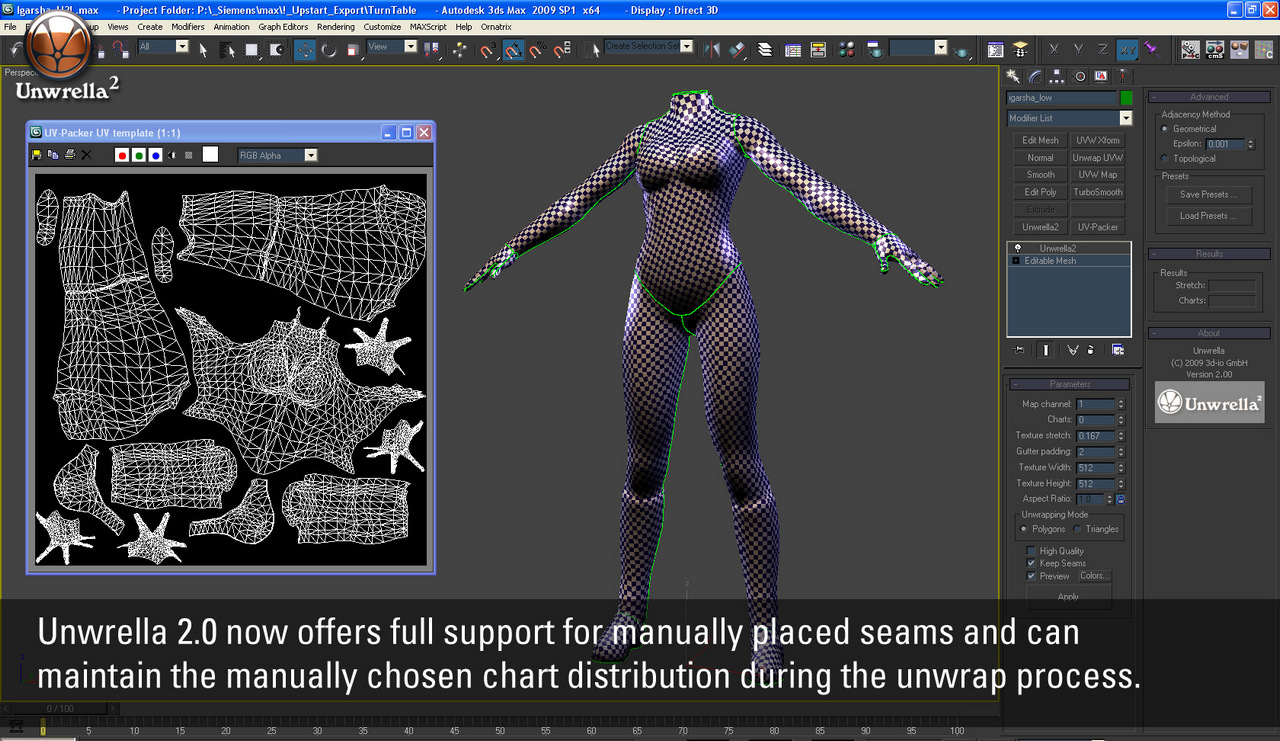The width and height of the screenshot is (1280, 741).
Task: Uncheck the Keep Seams checkbox
Action: click(1032, 563)
